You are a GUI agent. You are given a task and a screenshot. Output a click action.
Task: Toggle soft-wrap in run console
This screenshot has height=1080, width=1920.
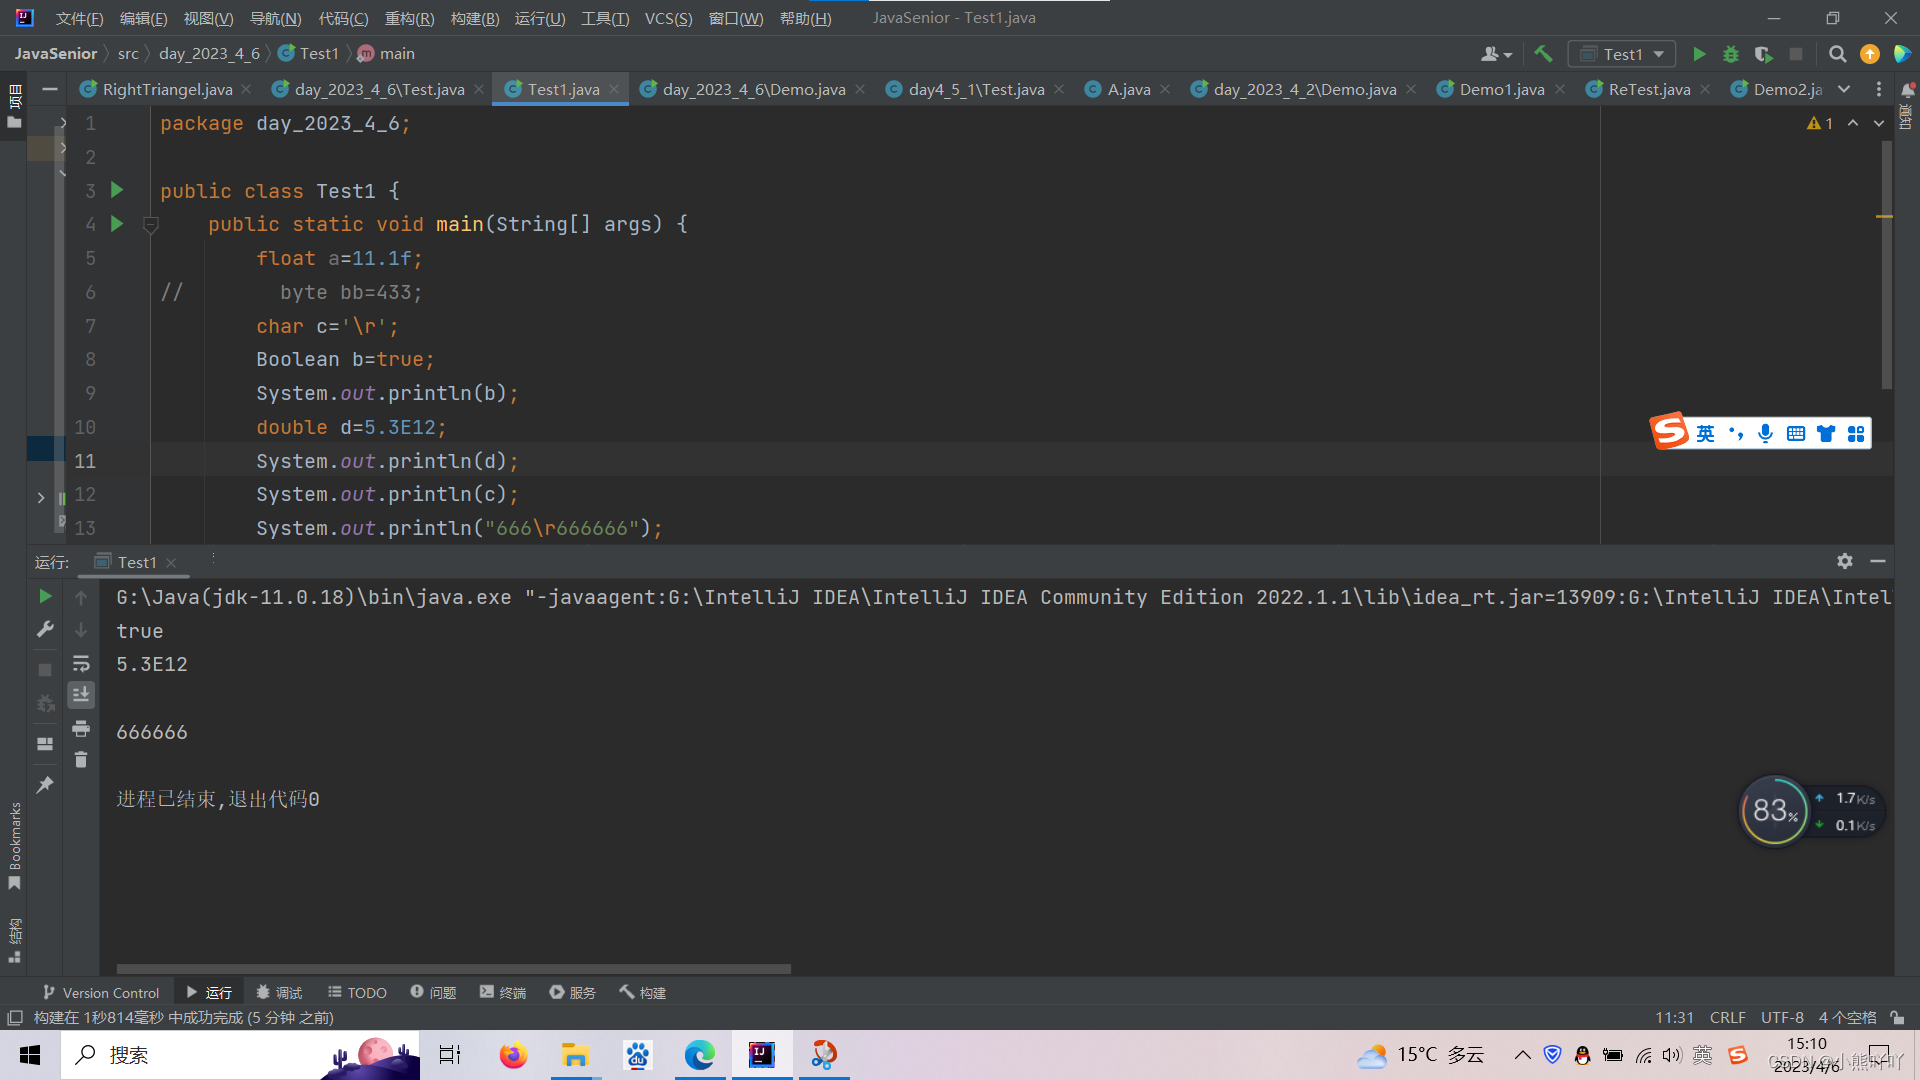pyautogui.click(x=81, y=663)
